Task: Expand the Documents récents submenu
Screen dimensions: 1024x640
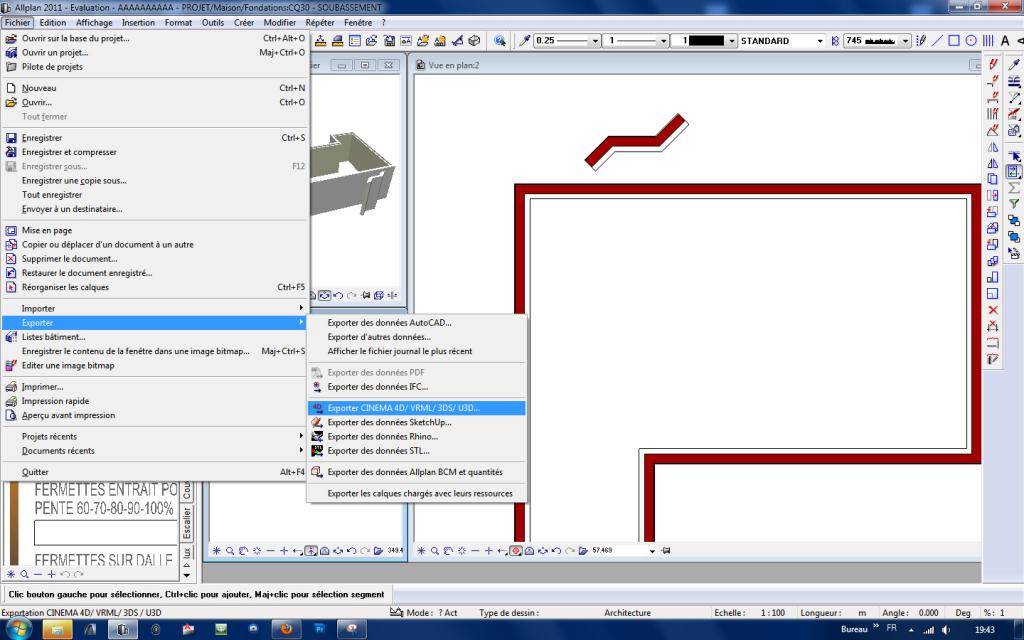Action: tap(154, 451)
